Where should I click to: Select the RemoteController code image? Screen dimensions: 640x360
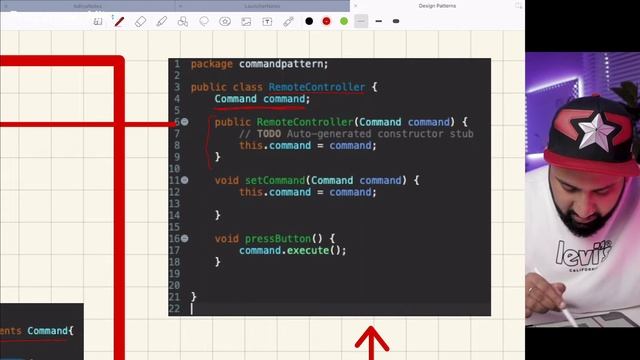click(329, 187)
